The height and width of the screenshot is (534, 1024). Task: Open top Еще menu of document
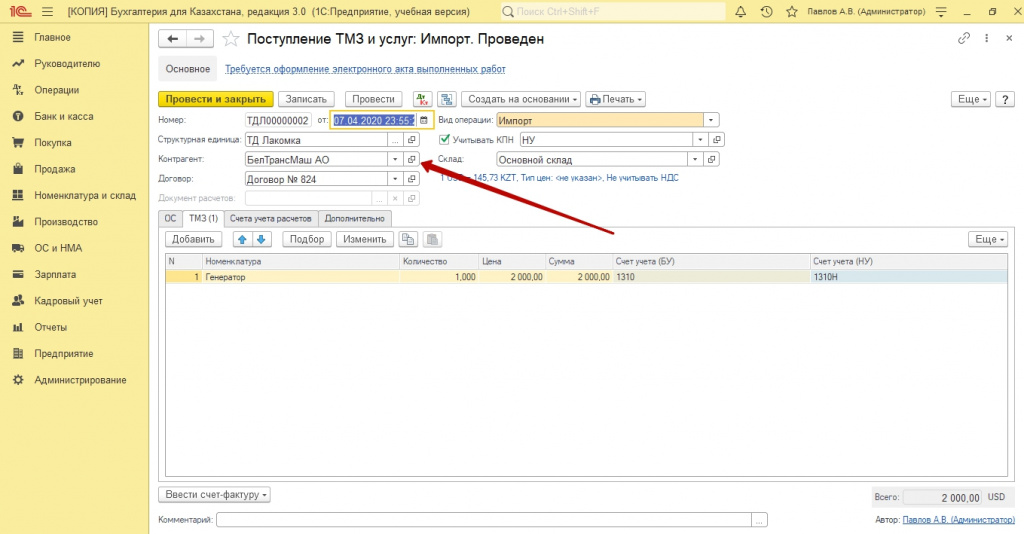(x=971, y=99)
